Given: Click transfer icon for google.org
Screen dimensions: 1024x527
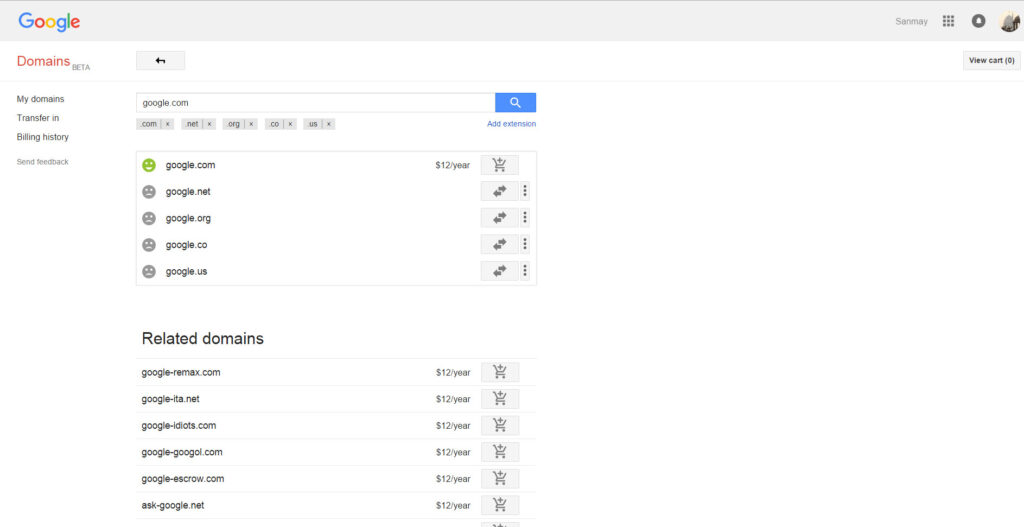Looking at the screenshot, I should 500,218.
